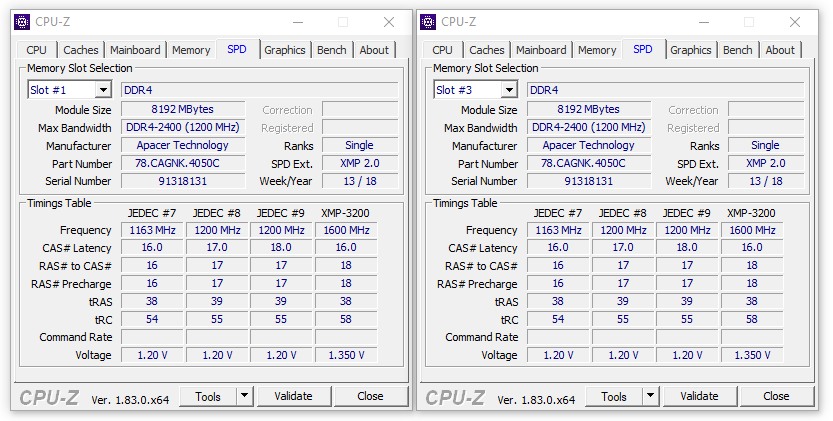Click Close button in right window
Image resolution: width=833 pixels, height=421 pixels.
[776, 397]
